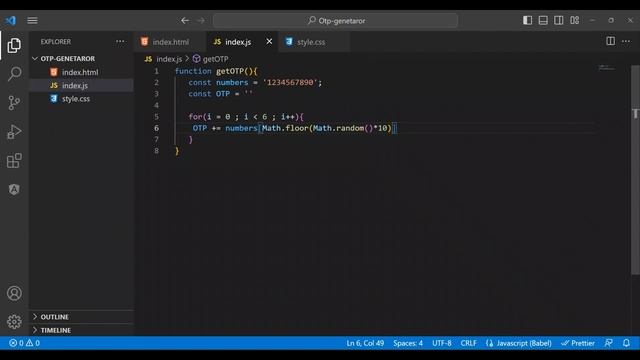Open the hamburger application menu

[x=32, y=20]
